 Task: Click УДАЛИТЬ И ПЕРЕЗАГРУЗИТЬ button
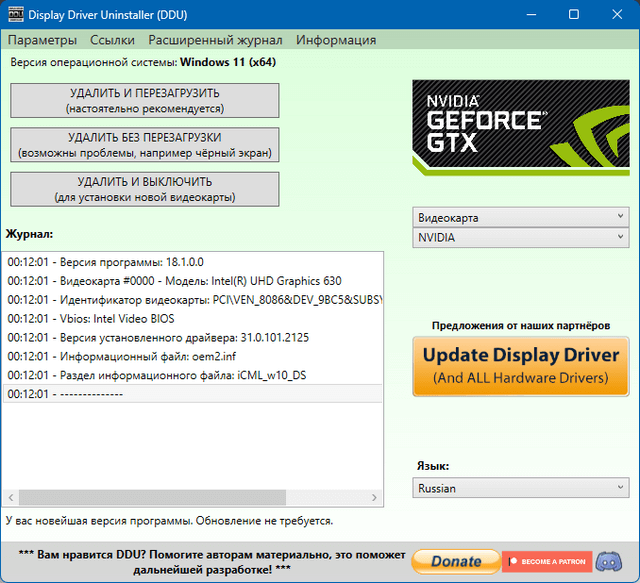coord(145,100)
